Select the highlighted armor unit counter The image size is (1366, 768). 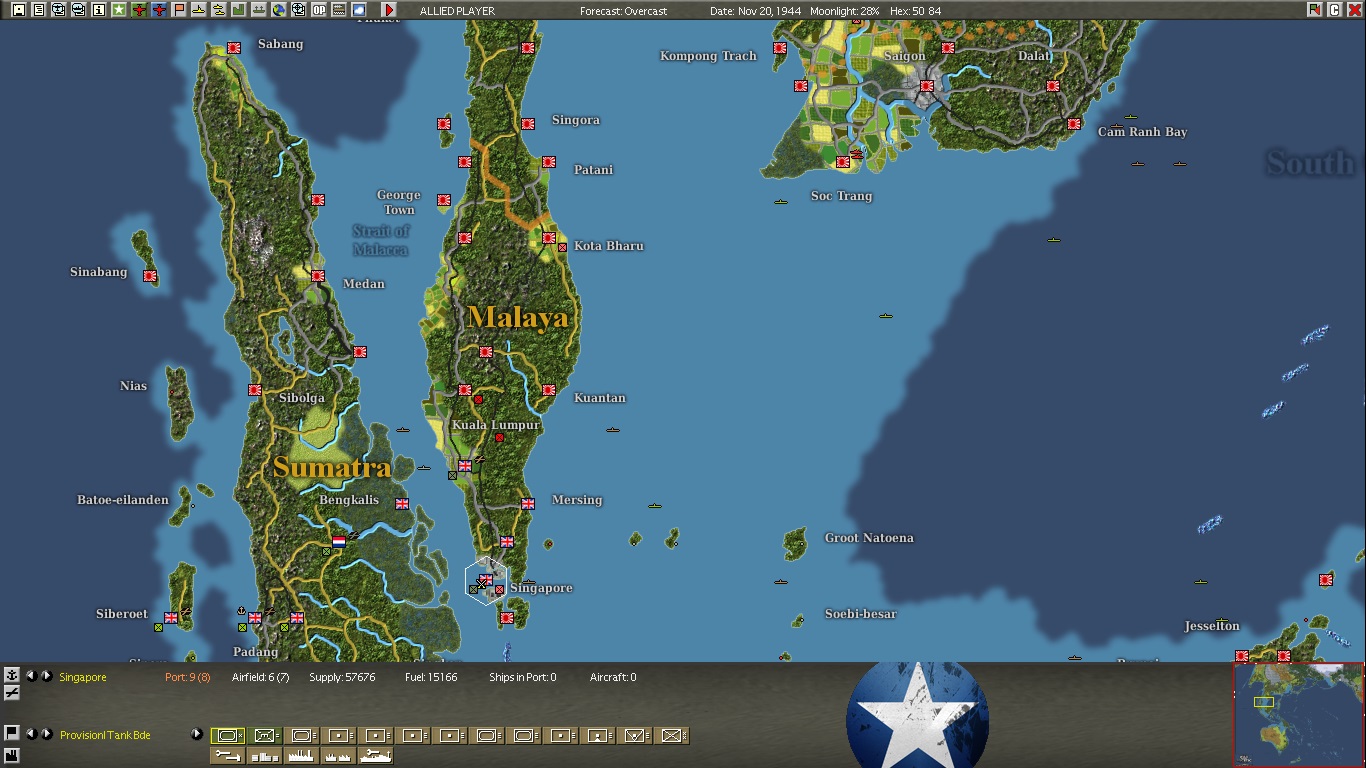click(x=227, y=736)
